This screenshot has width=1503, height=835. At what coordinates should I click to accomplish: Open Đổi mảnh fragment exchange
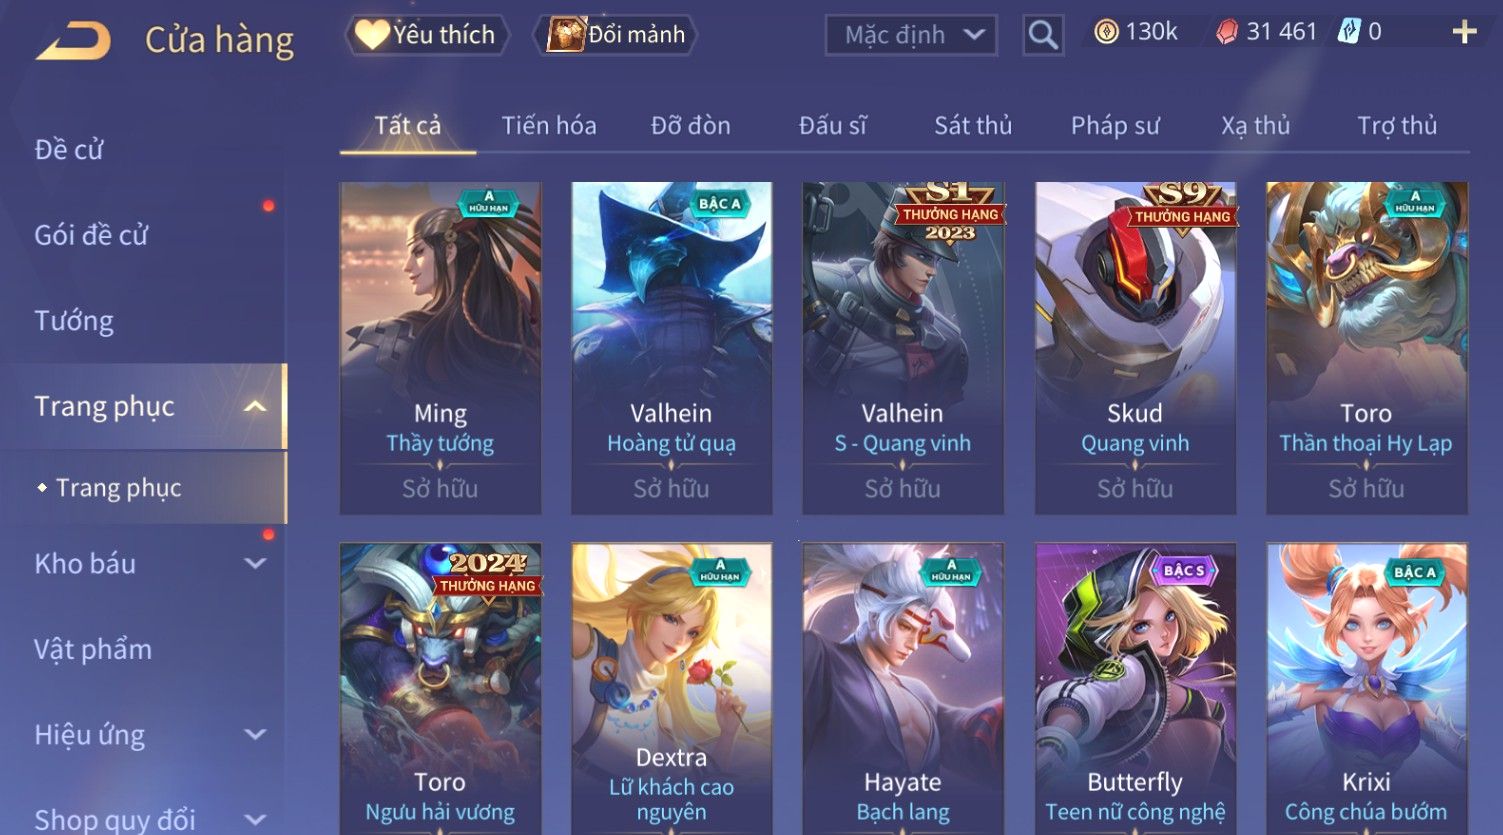click(x=618, y=35)
